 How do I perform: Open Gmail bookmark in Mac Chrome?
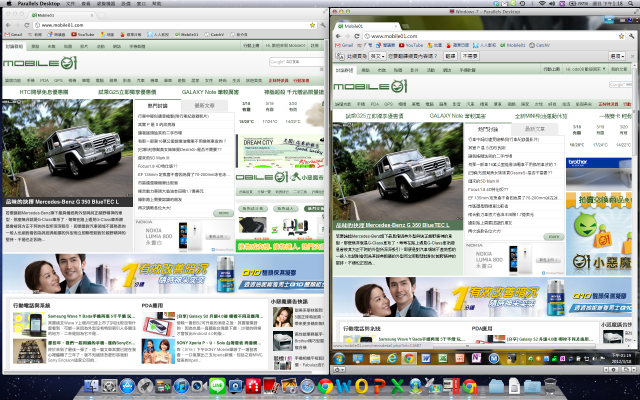click(x=14, y=35)
